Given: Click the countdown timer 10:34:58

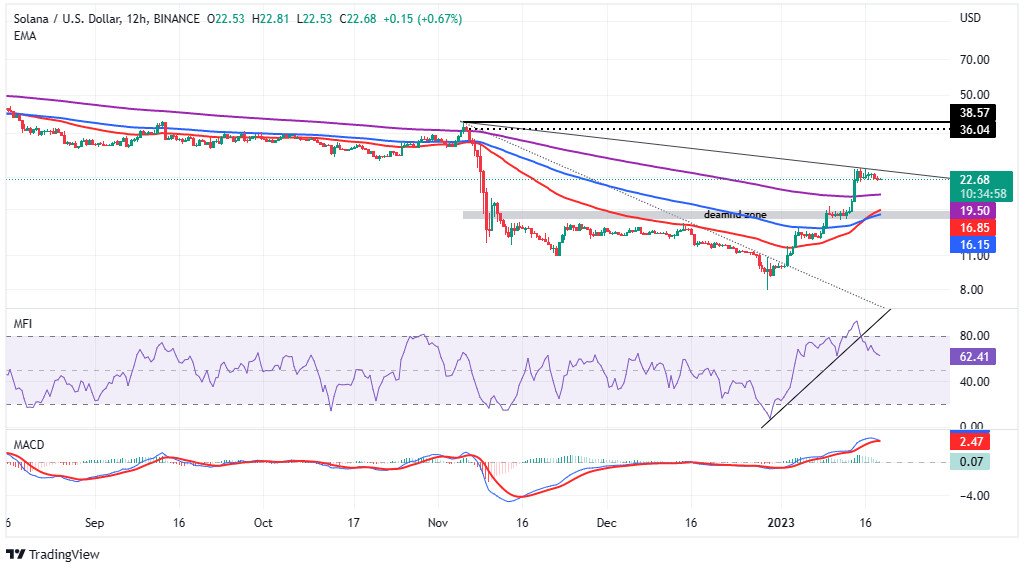Looking at the screenshot, I should pyautogui.click(x=983, y=194).
